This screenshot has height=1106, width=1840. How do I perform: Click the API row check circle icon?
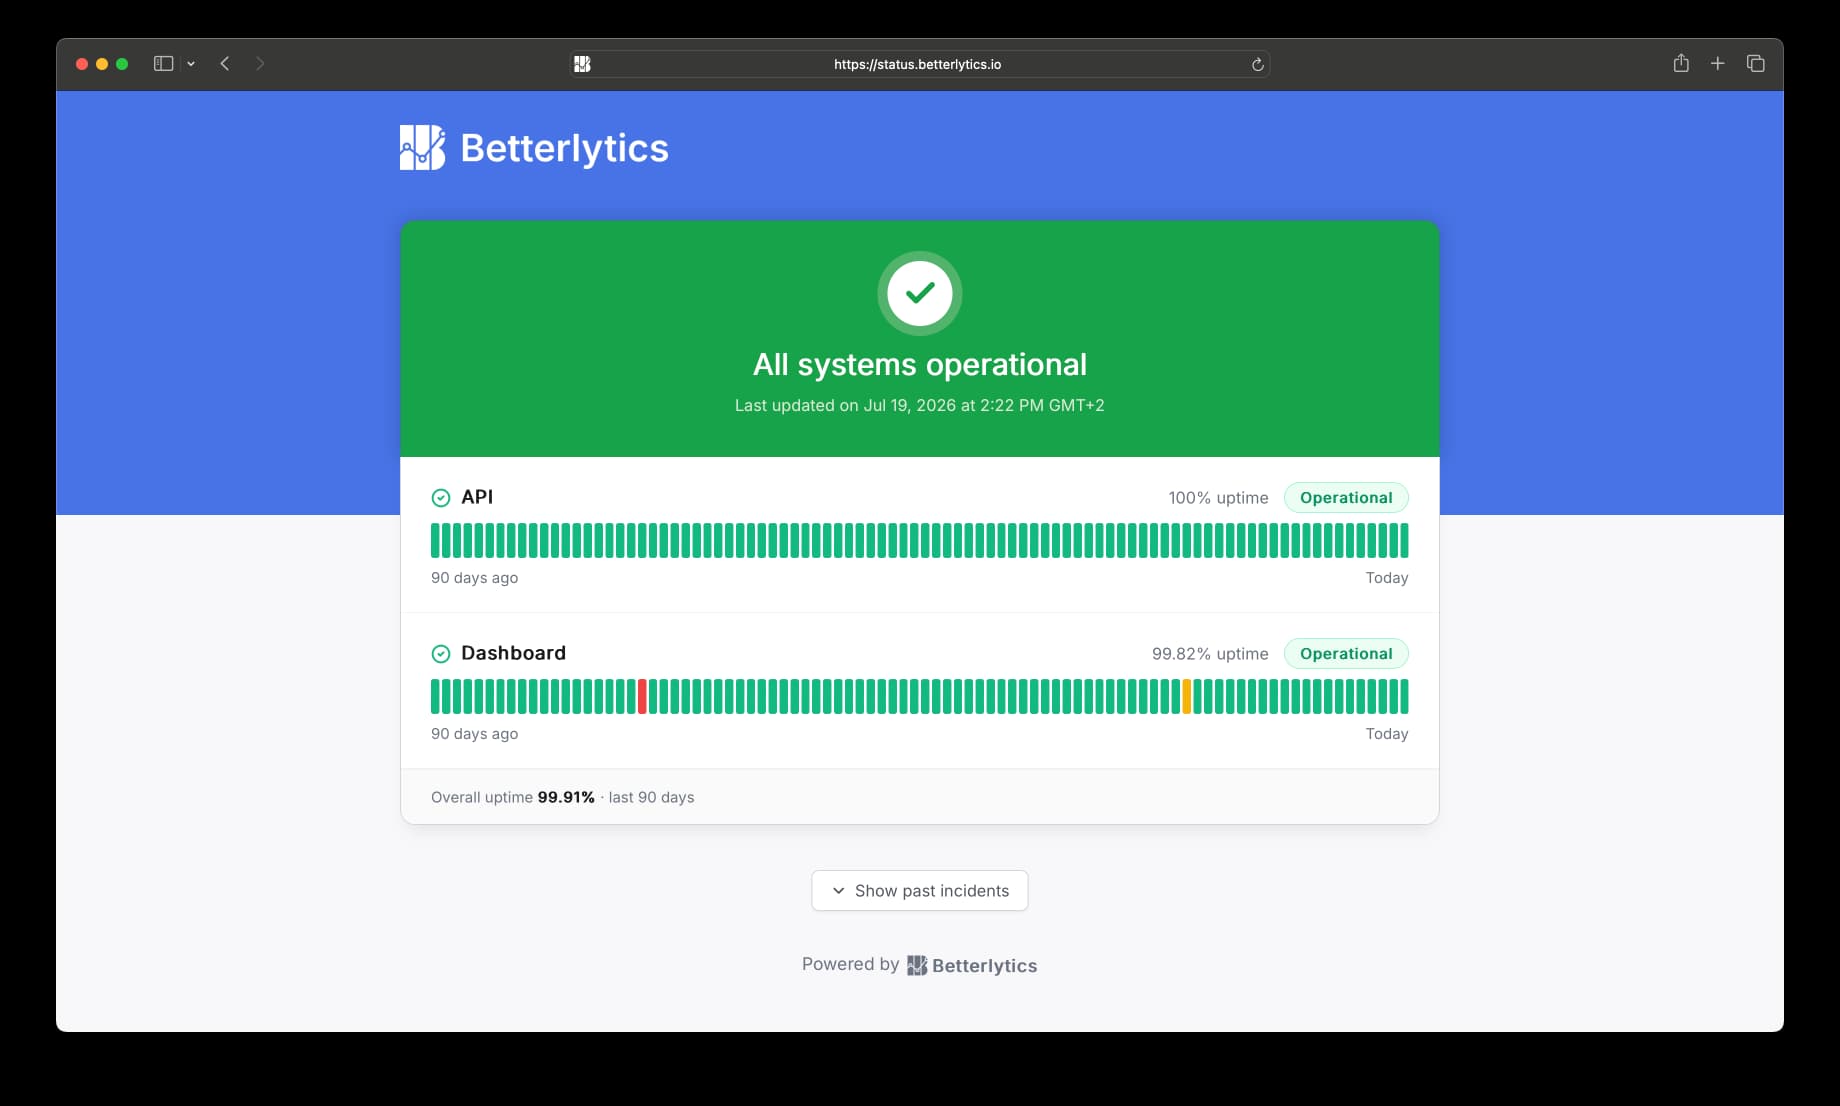[441, 498]
